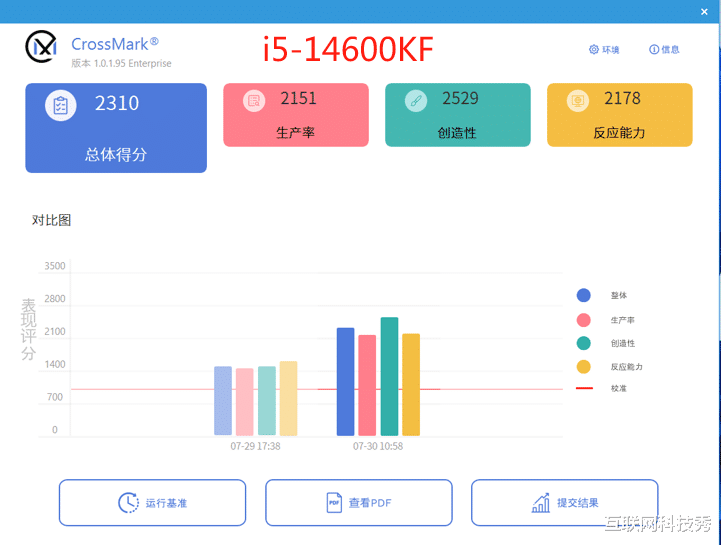This screenshot has height=545, width=721.
Task: Toggle the red 校准 legend line
Action: tap(584, 389)
